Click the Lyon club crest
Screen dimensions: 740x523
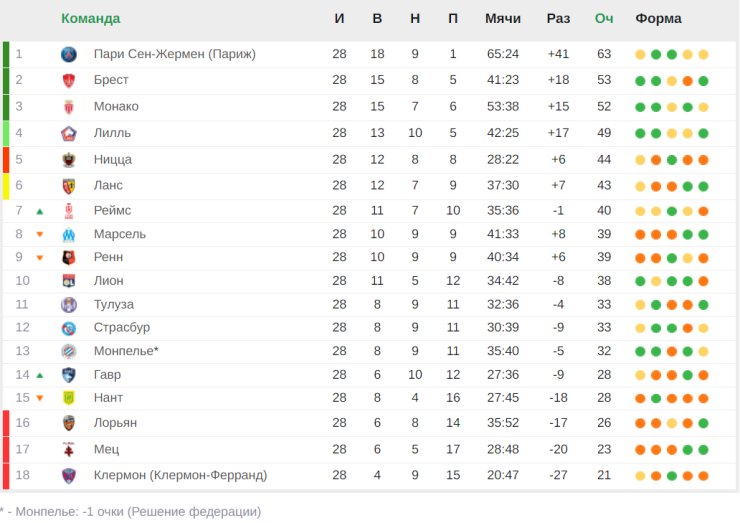[x=69, y=281]
